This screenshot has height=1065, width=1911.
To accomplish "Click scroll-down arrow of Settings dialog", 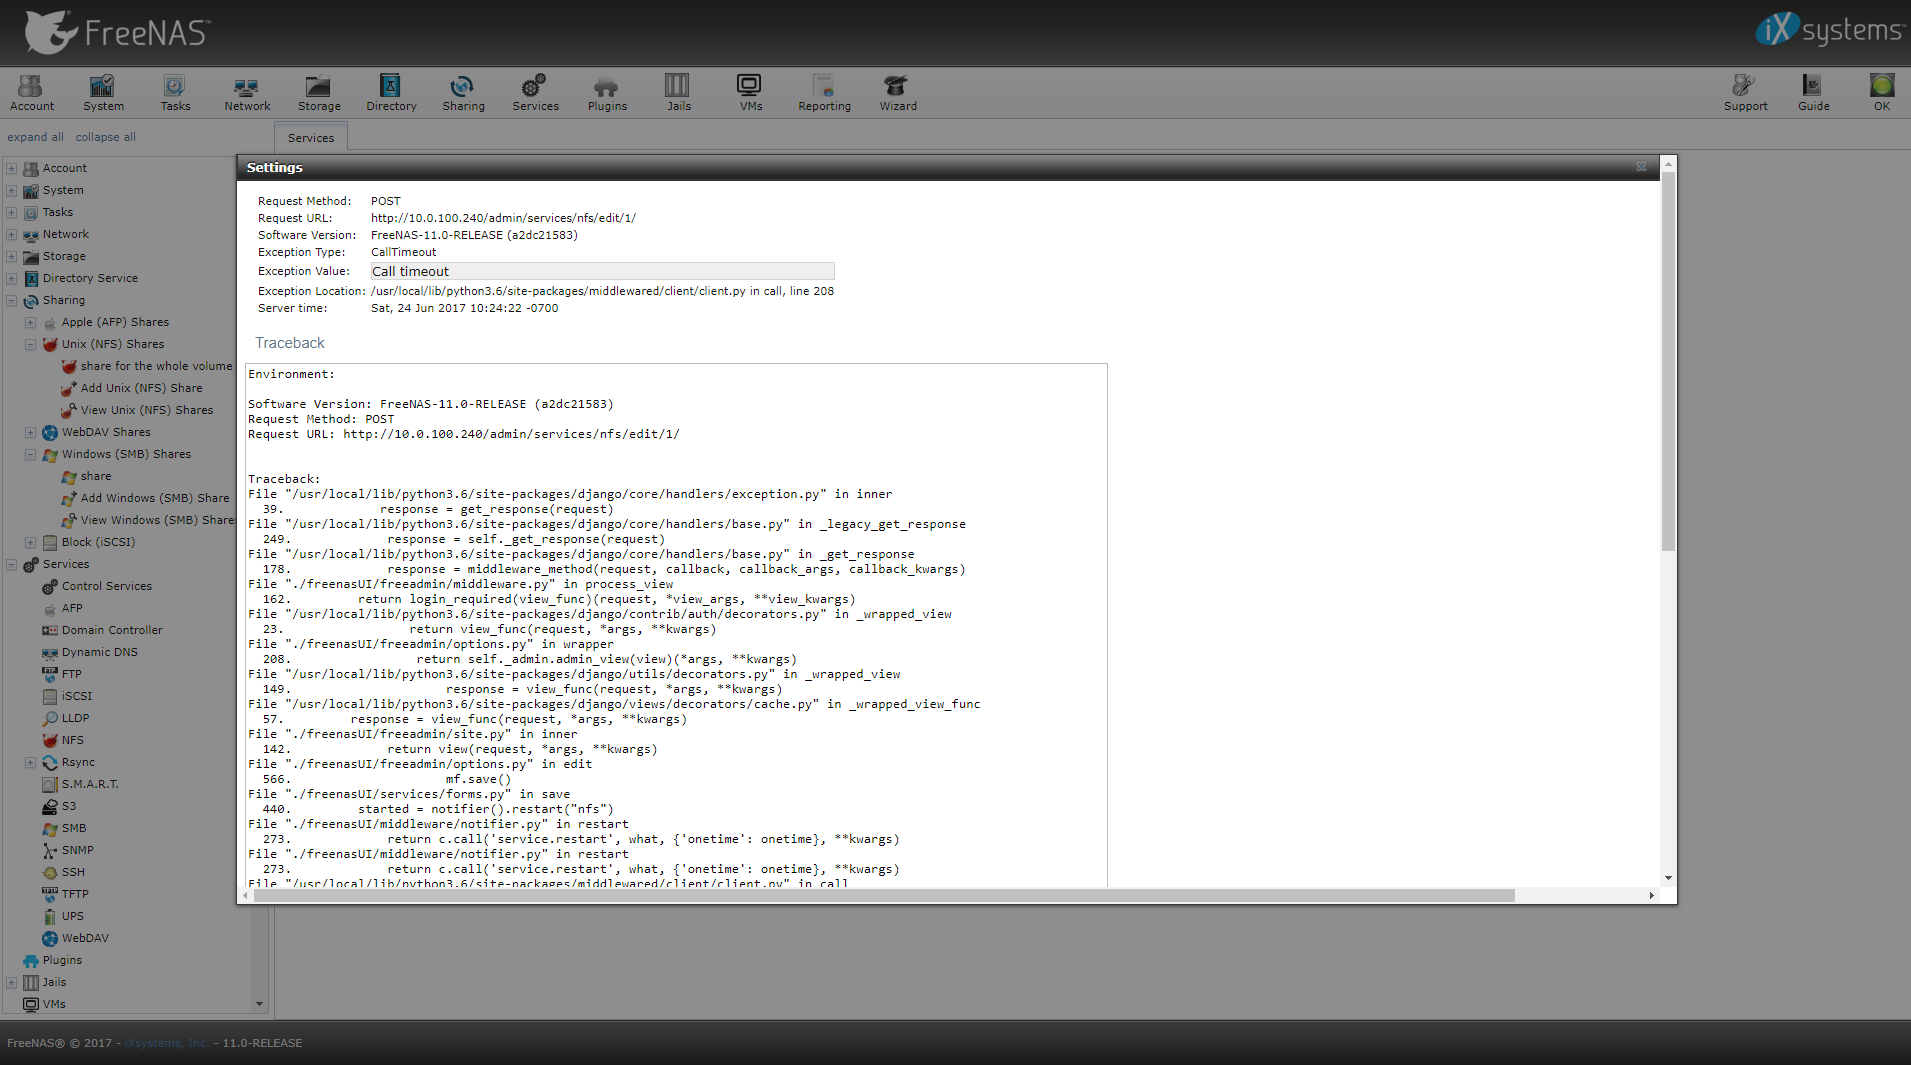I will coord(1668,878).
